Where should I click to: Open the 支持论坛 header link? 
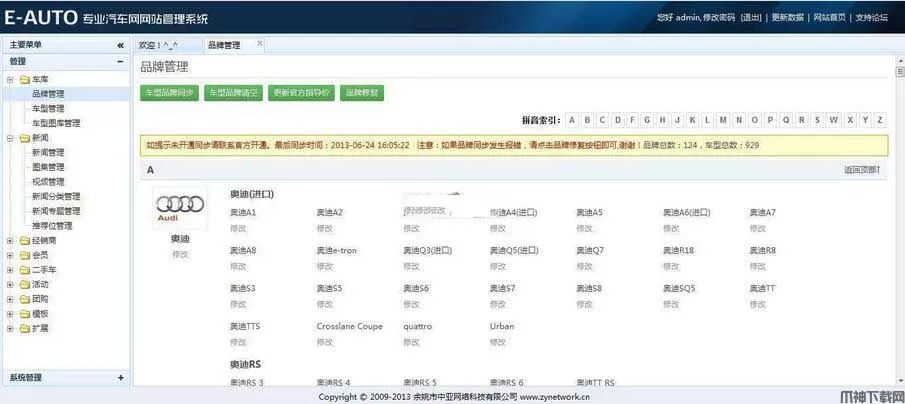872,17
